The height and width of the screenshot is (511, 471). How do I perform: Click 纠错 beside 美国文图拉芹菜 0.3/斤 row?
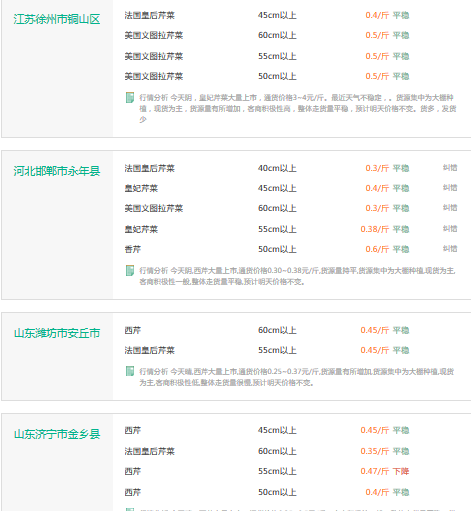(450, 208)
